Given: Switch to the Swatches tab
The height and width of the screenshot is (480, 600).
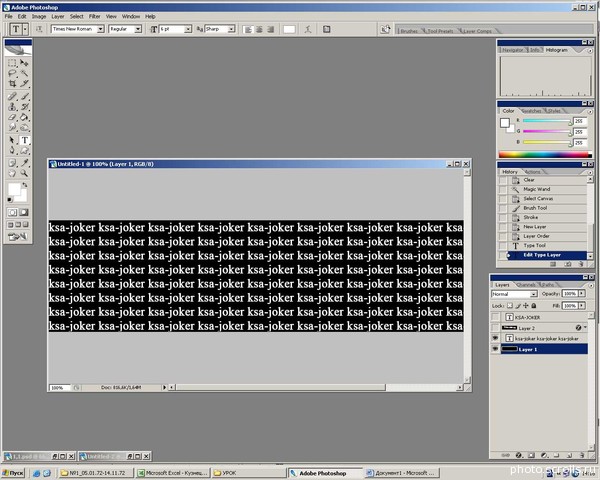Looking at the screenshot, I should [x=531, y=111].
